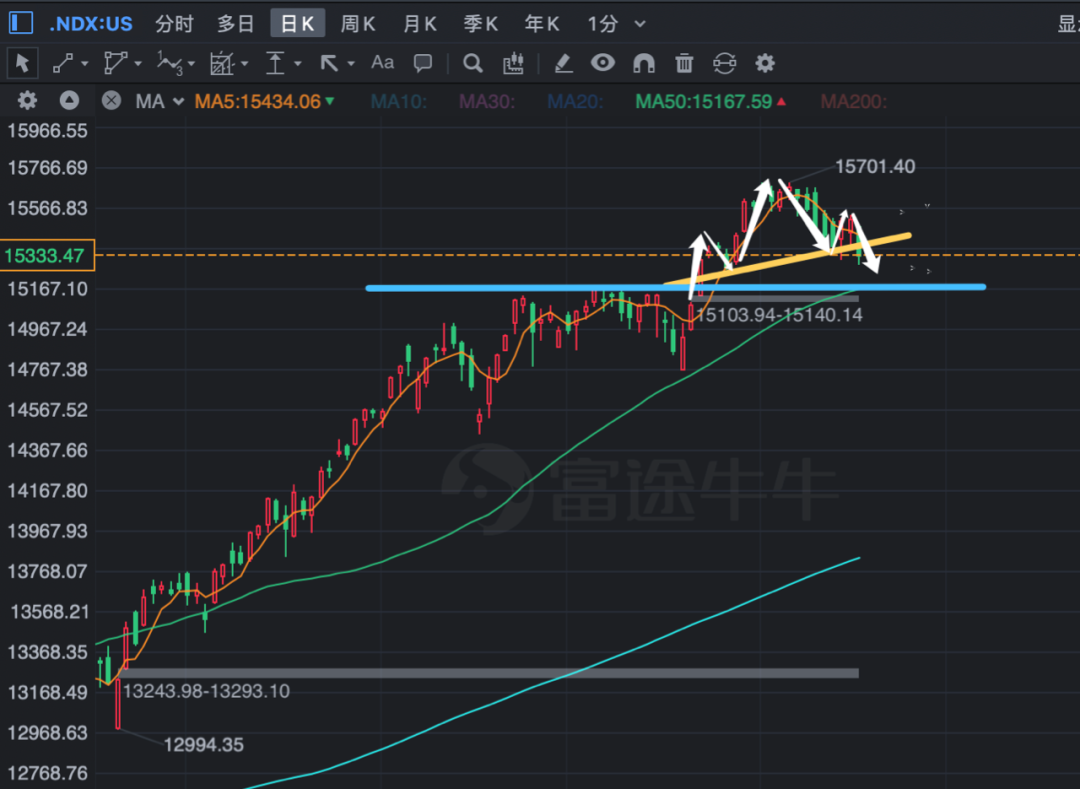
Task: Expand the analysis tool options arrow
Action: tap(245, 64)
